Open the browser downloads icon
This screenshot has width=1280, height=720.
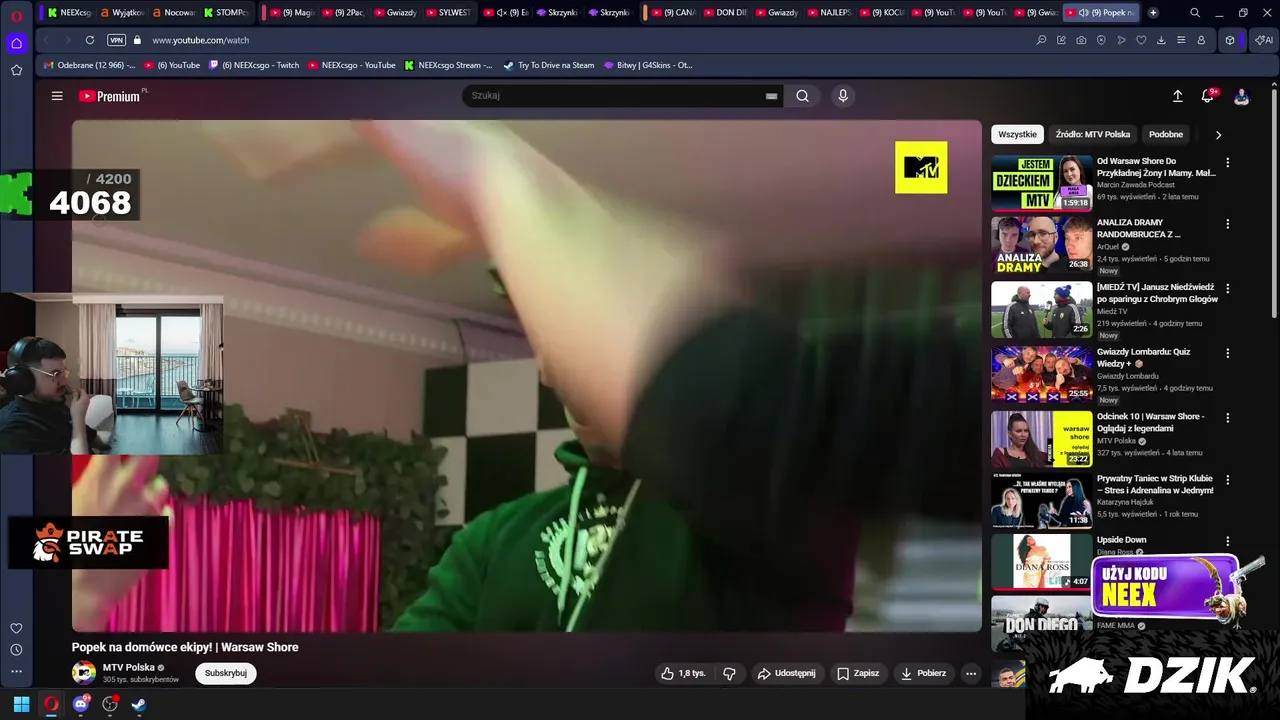pyautogui.click(x=1161, y=40)
